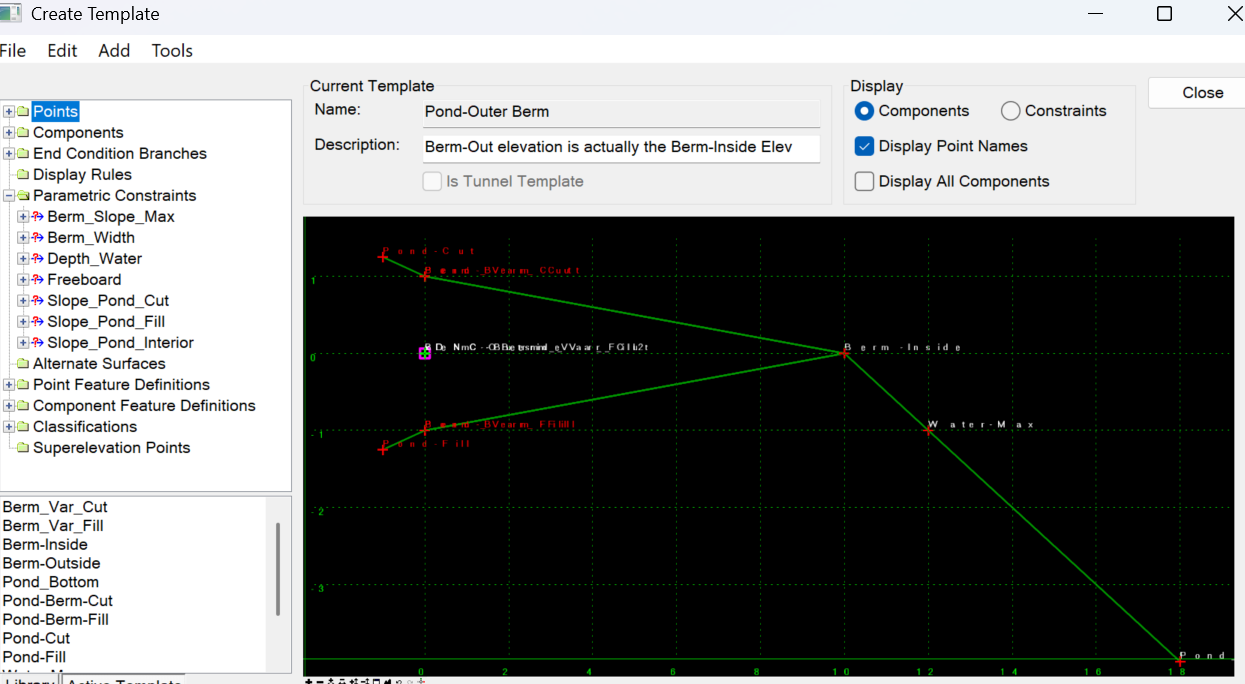Click the Berm_Width constraint icon
1245x684 pixels.
point(38,238)
